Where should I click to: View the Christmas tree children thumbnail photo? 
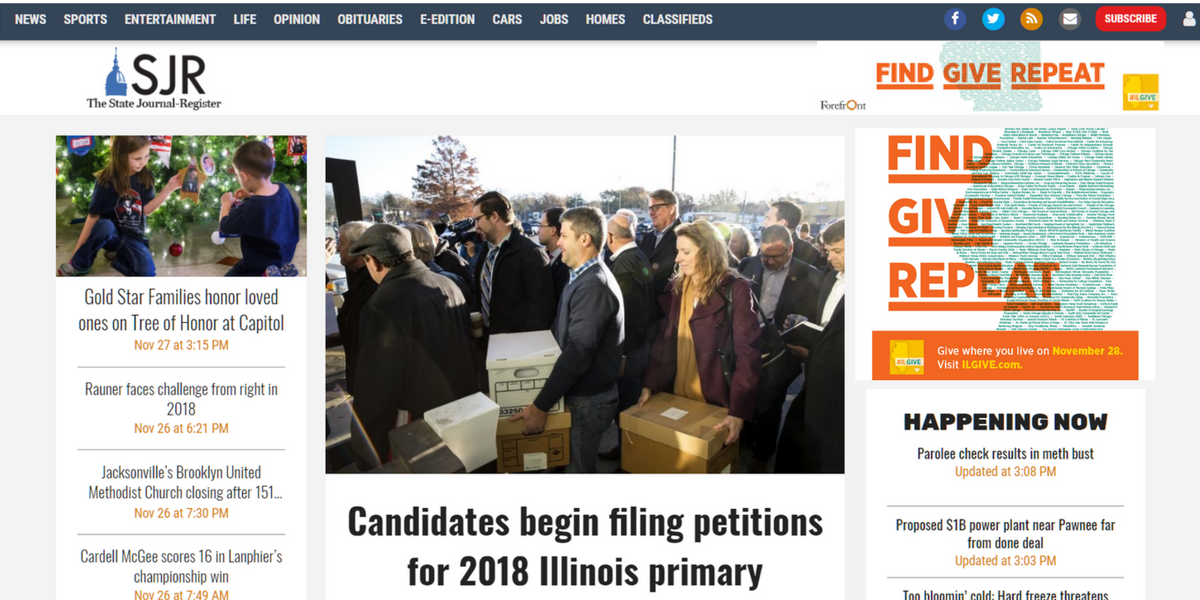[x=181, y=206]
